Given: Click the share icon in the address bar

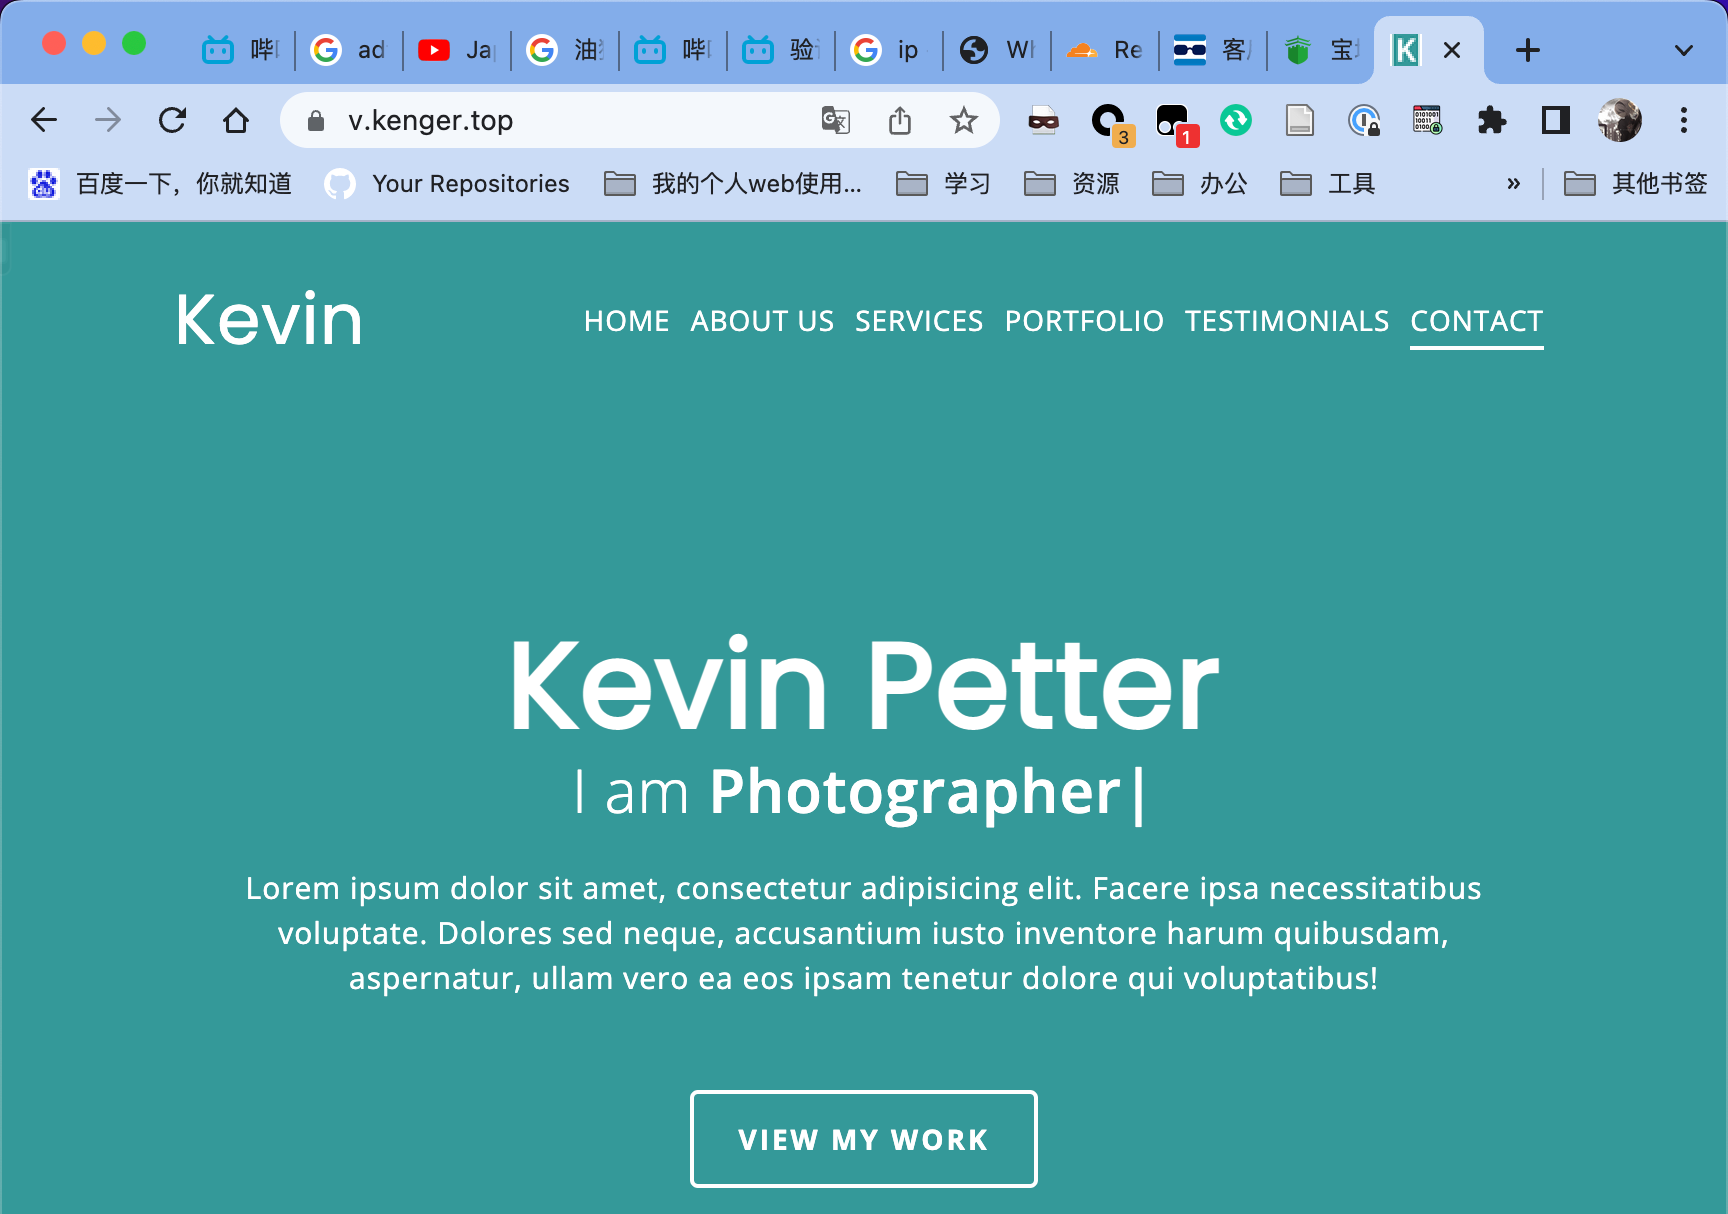Looking at the screenshot, I should coord(900,120).
